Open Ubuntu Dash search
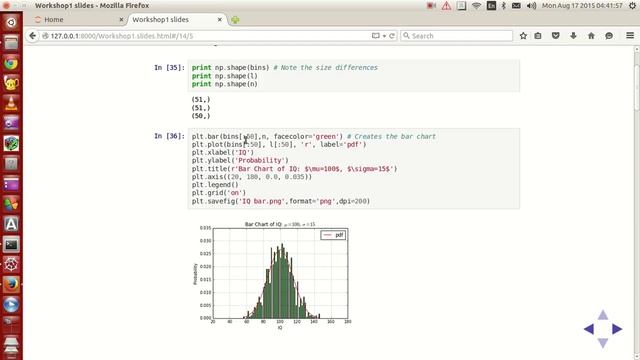Image resolution: width=640 pixels, height=360 pixels. point(11,22)
